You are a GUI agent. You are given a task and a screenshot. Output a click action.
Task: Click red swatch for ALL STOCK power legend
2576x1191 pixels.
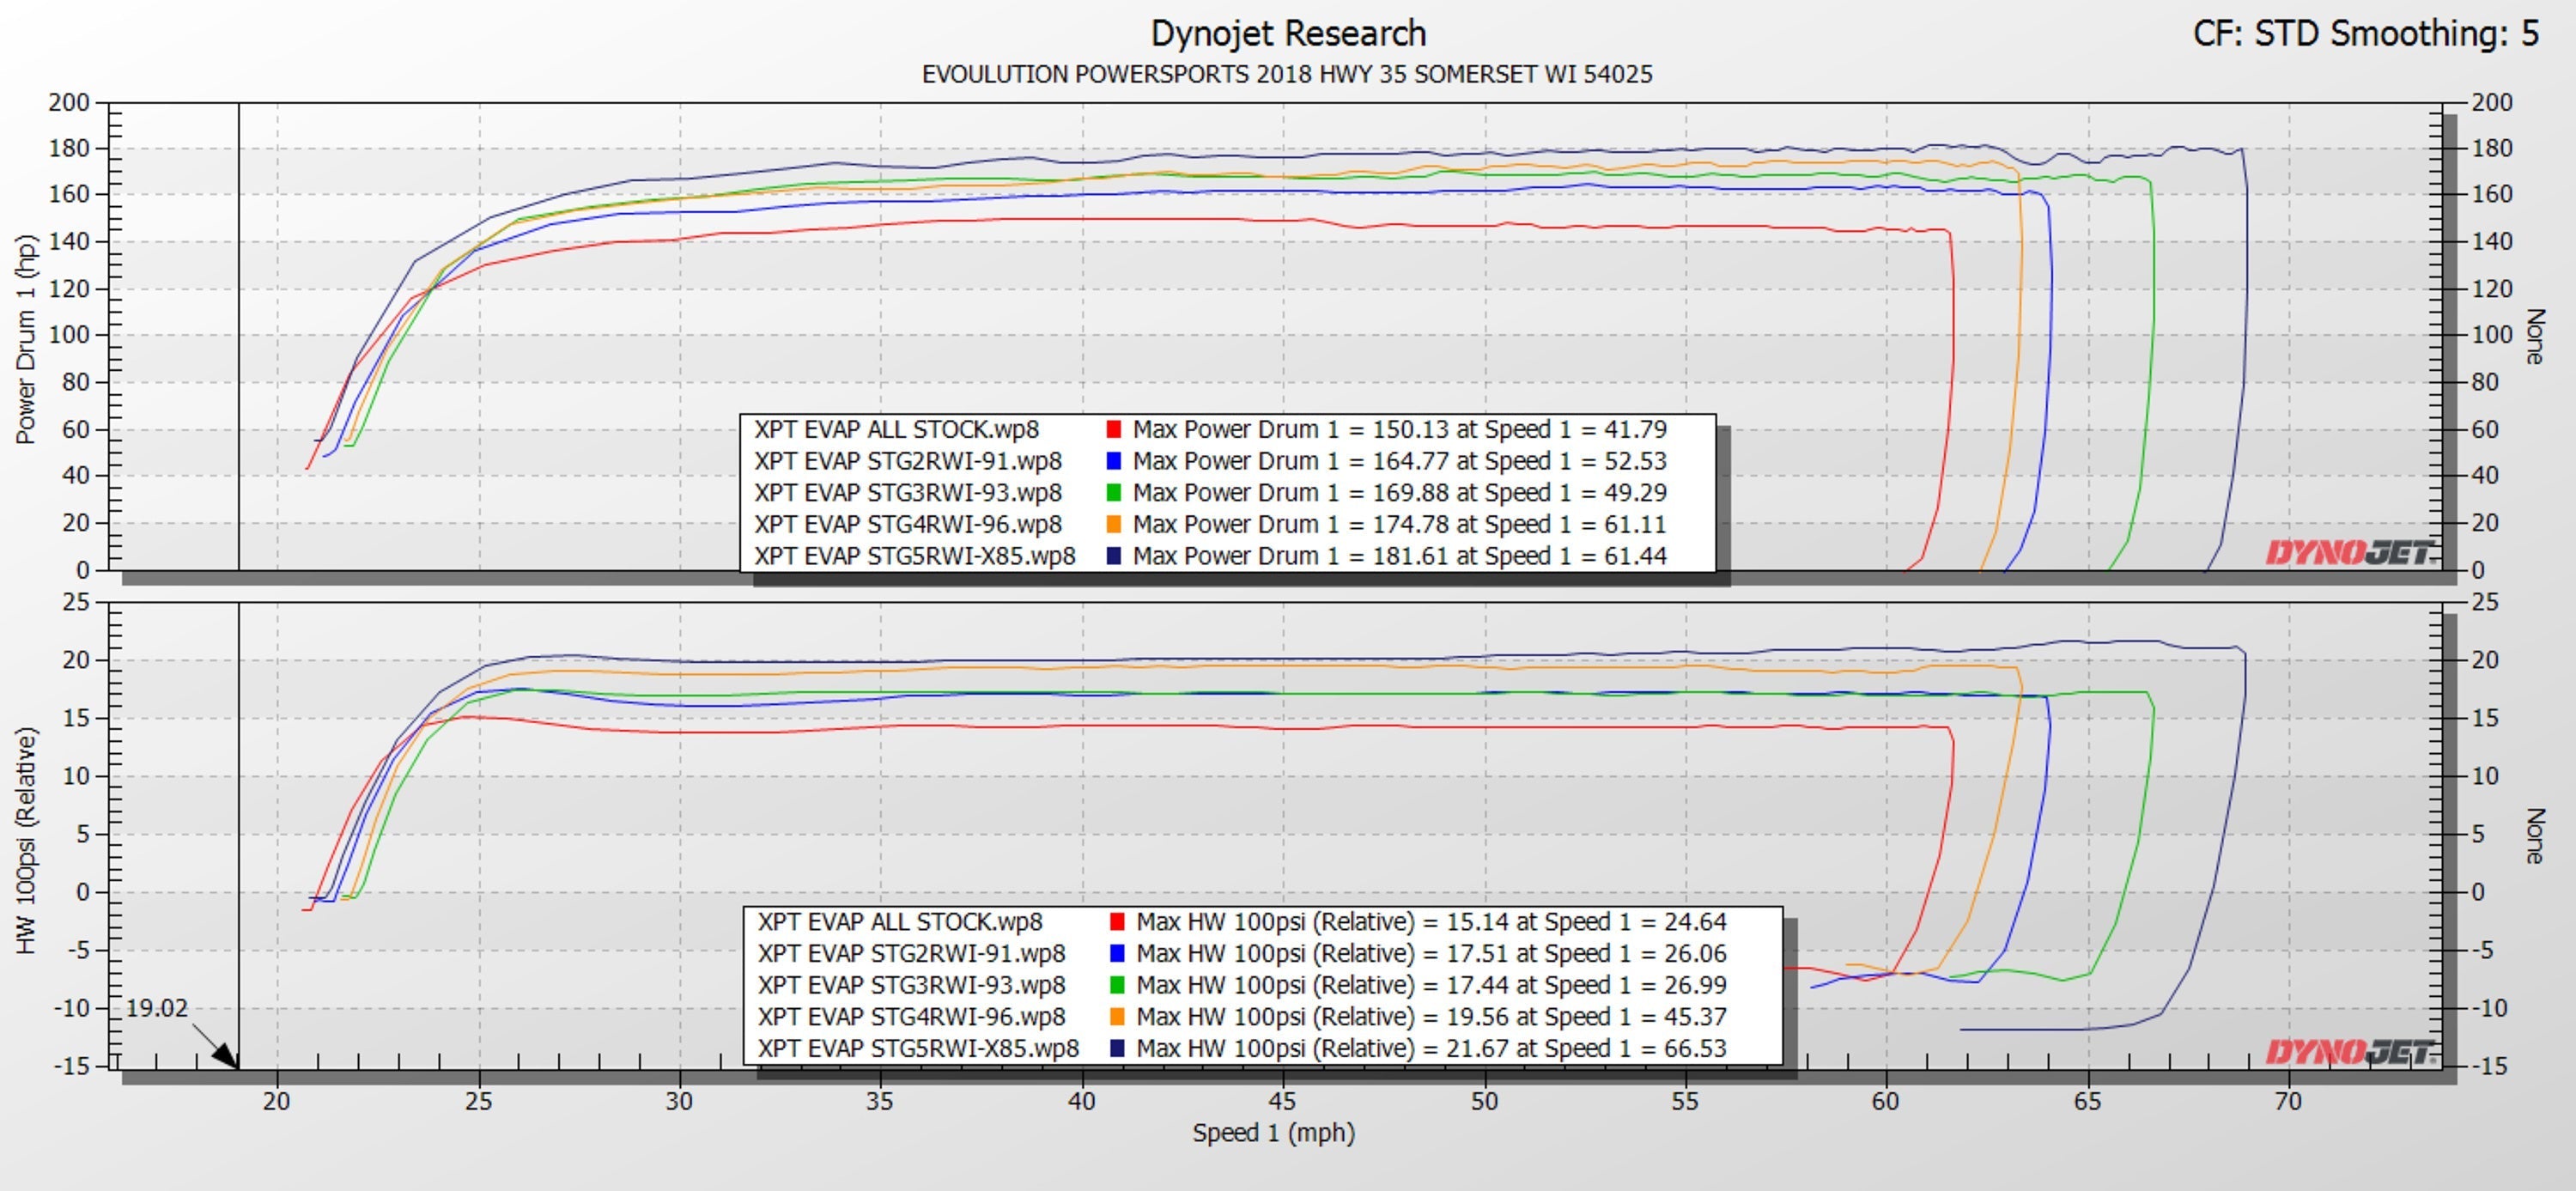1113,430
